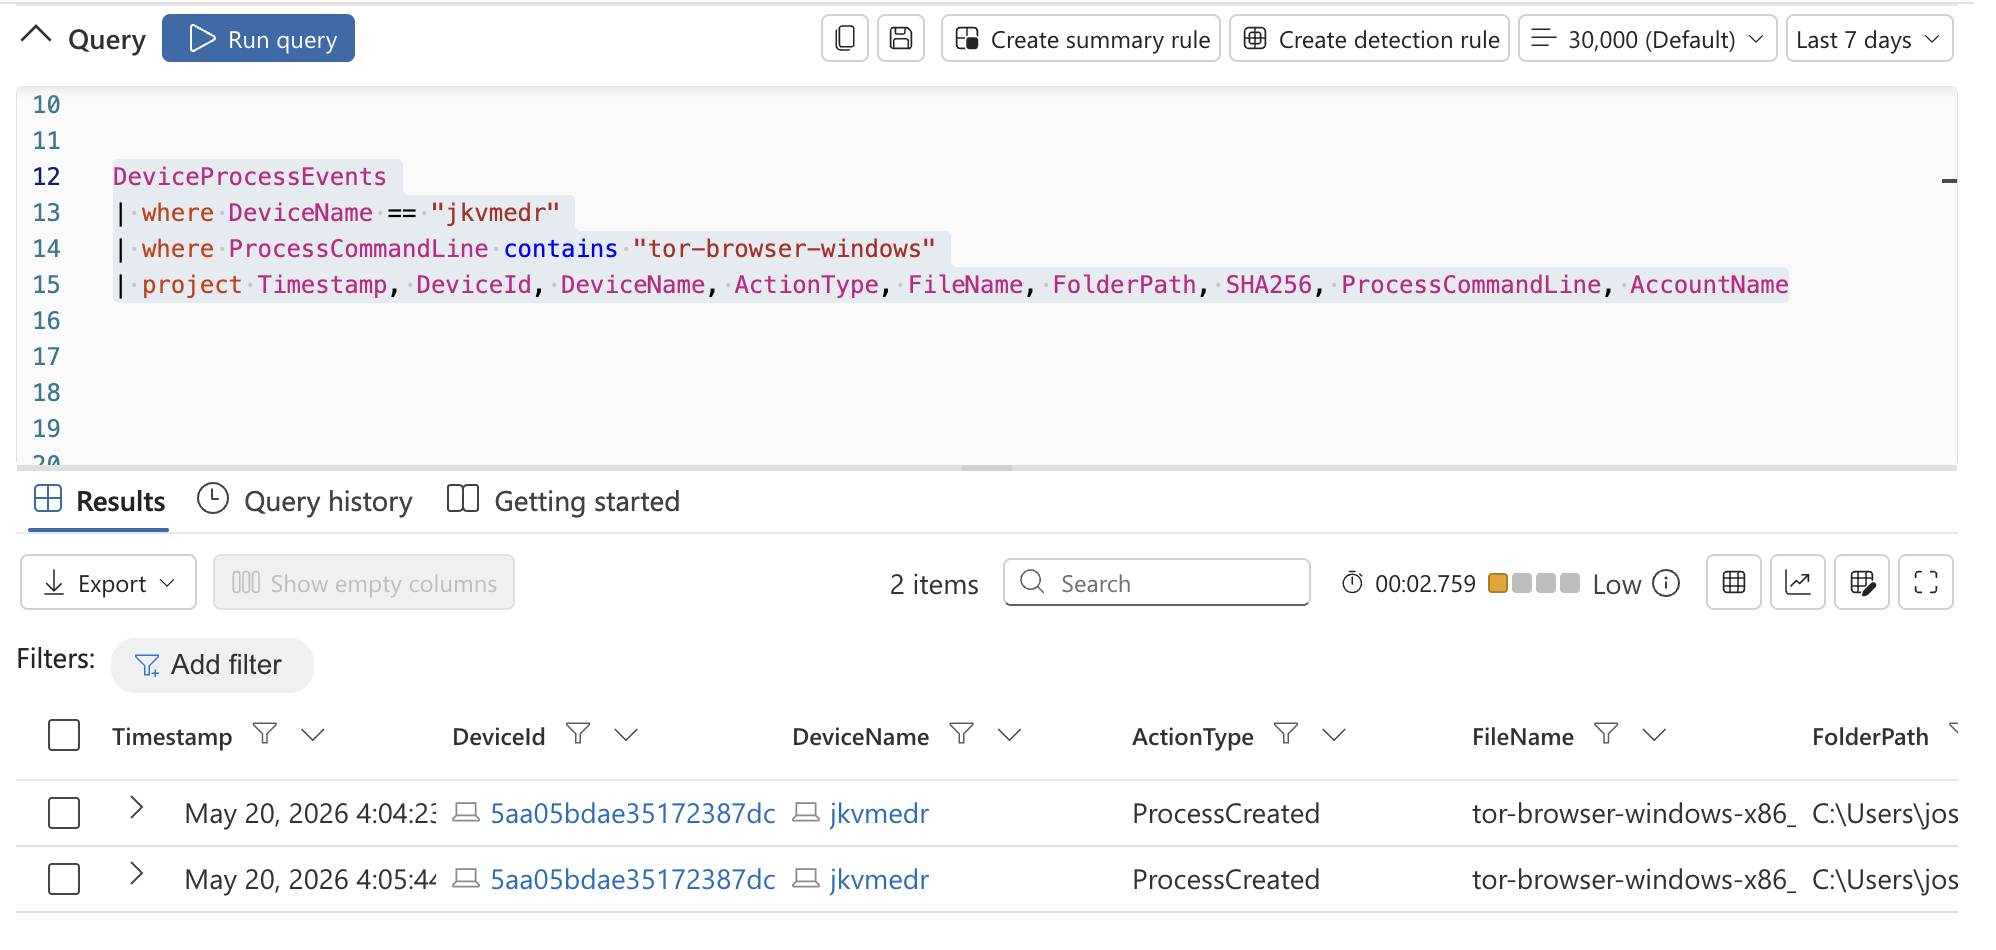Click the table edit link icon

point(1862,582)
